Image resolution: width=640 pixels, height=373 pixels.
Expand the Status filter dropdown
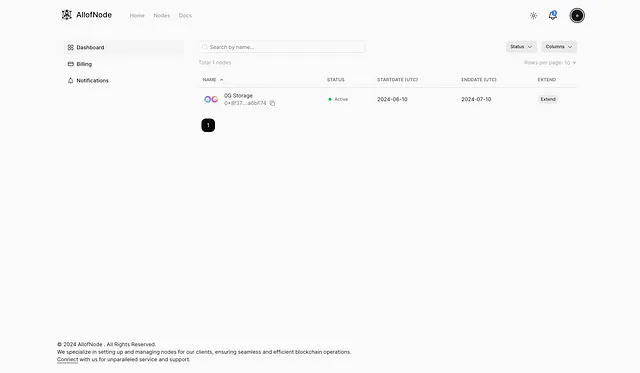coord(521,47)
